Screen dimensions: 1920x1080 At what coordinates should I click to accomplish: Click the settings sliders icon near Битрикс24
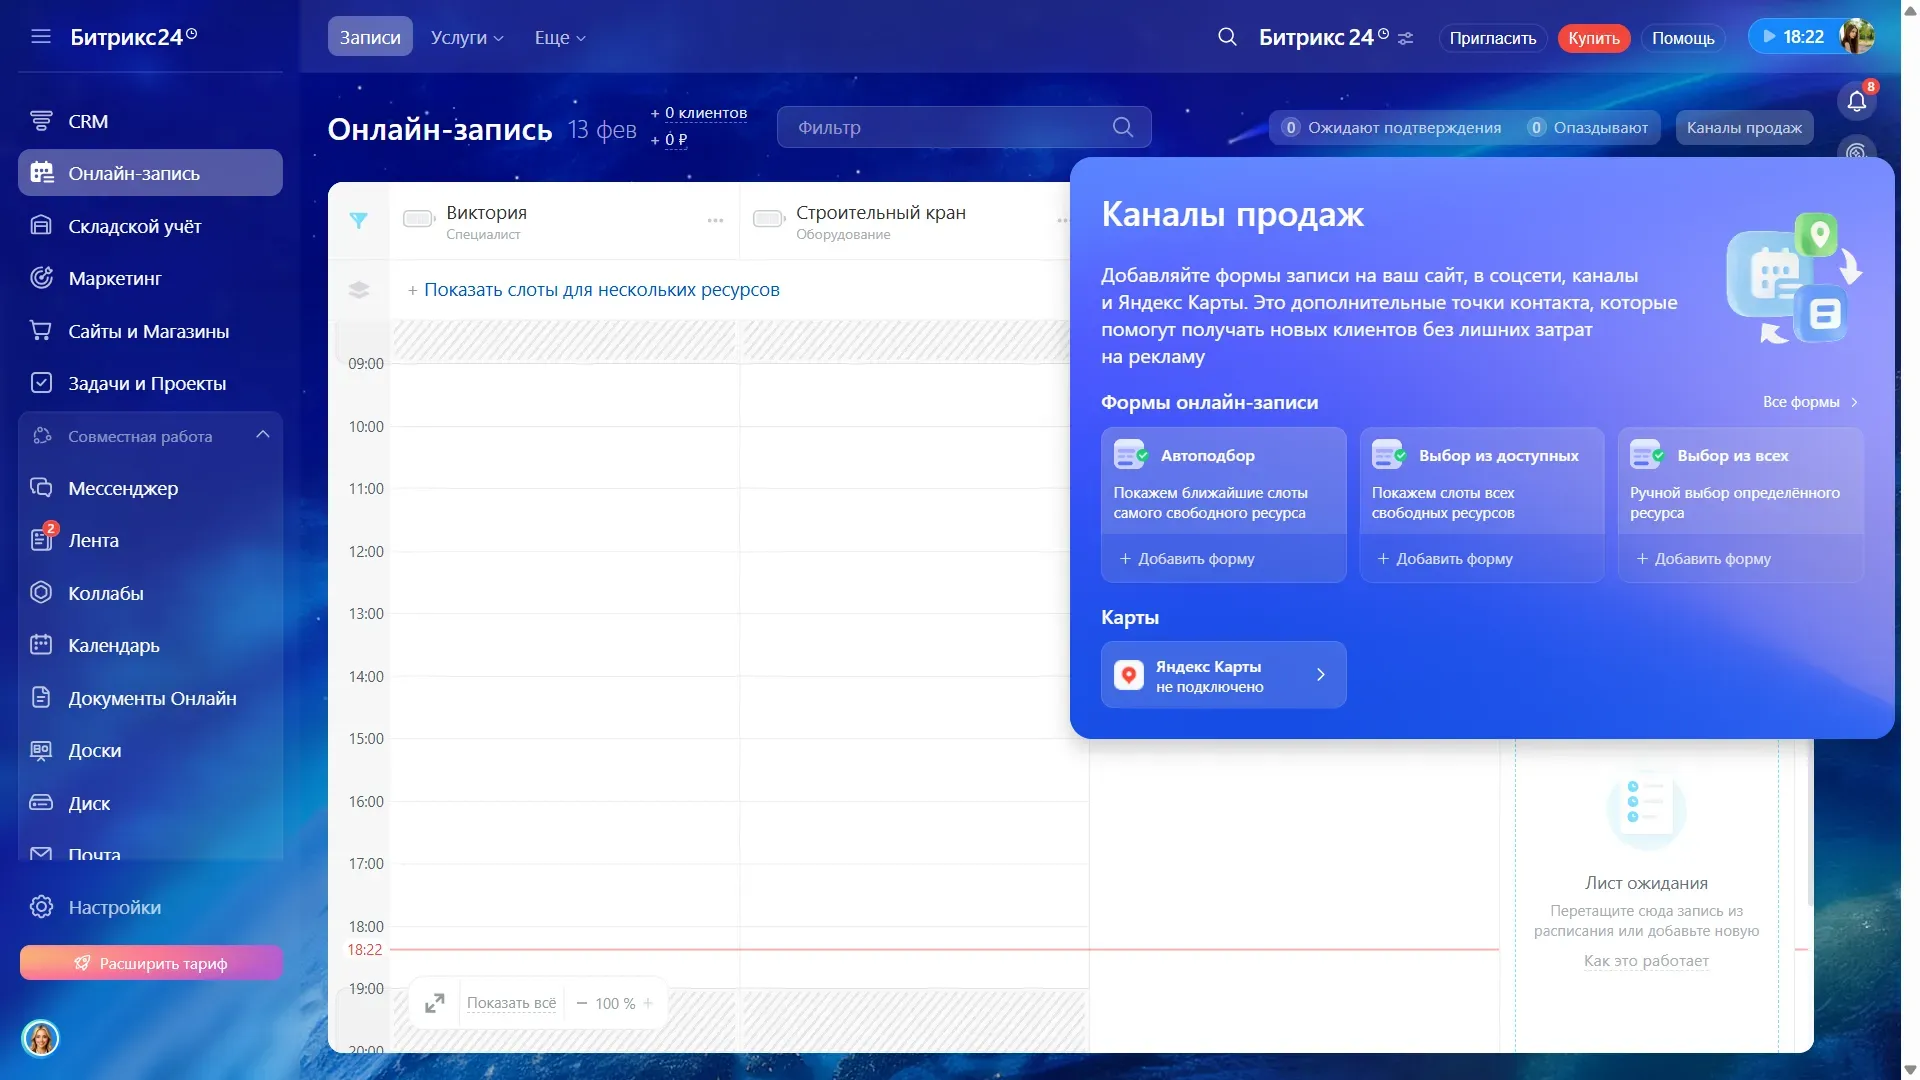1406,38
